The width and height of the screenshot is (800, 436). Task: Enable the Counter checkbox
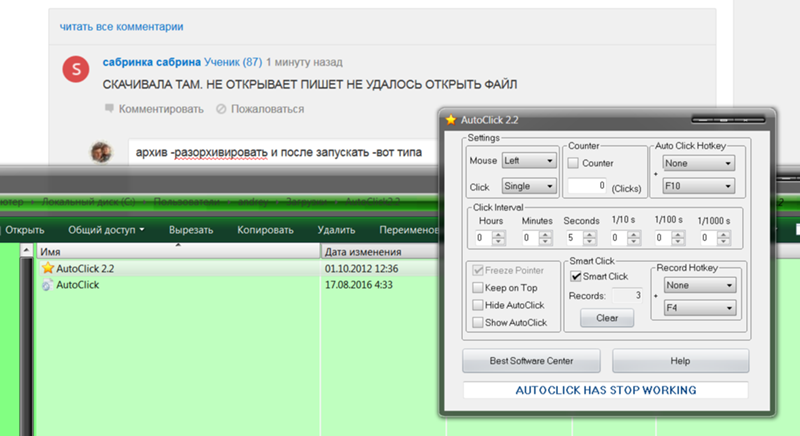pyautogui.click(x=573, y=163)
